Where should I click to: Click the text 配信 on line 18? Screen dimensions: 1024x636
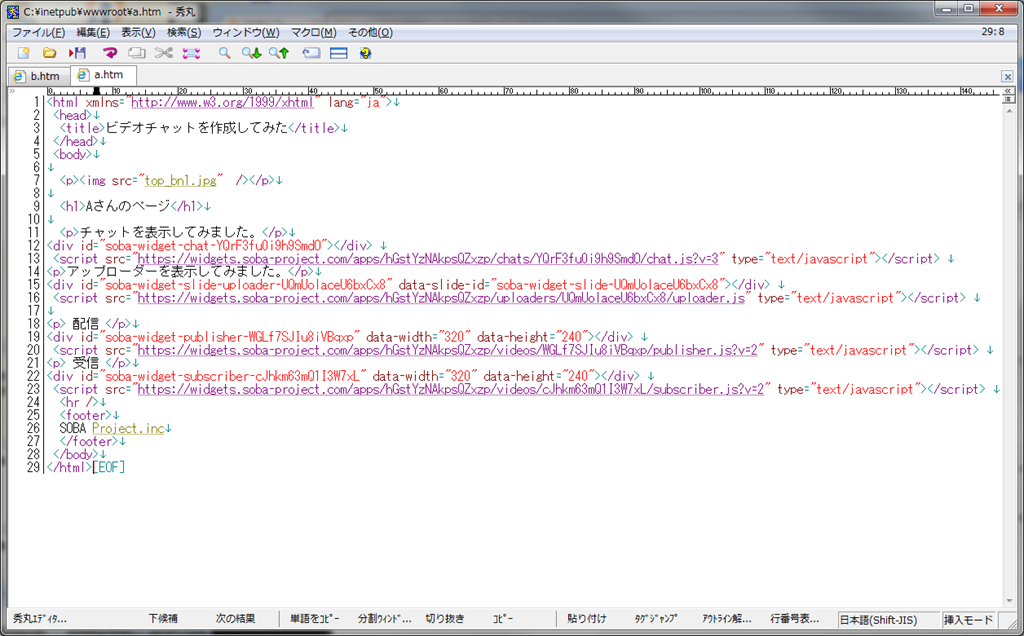(x=86, y=324)
